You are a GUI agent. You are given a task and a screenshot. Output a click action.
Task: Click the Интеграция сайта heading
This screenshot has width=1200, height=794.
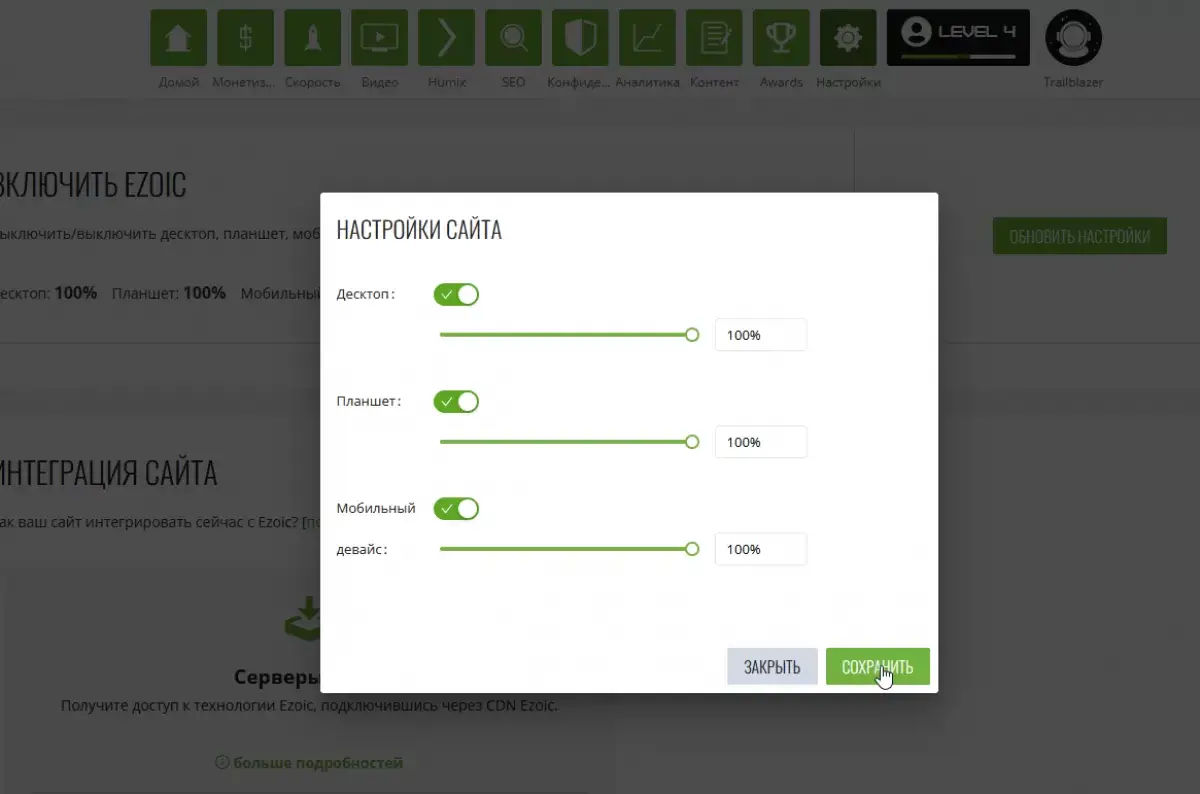tap(108, 473)
